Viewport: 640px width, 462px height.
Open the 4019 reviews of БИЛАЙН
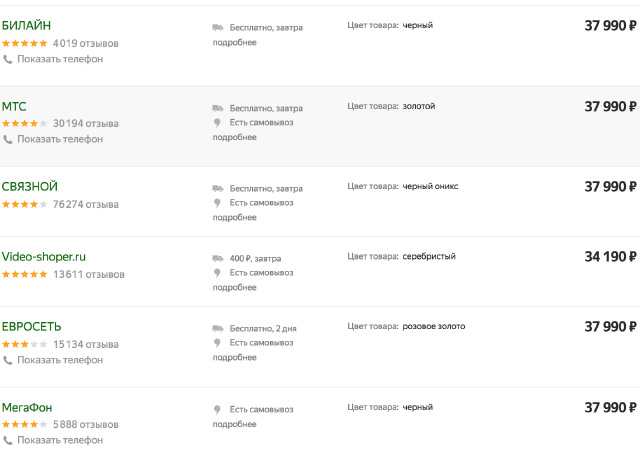point(86,43)
